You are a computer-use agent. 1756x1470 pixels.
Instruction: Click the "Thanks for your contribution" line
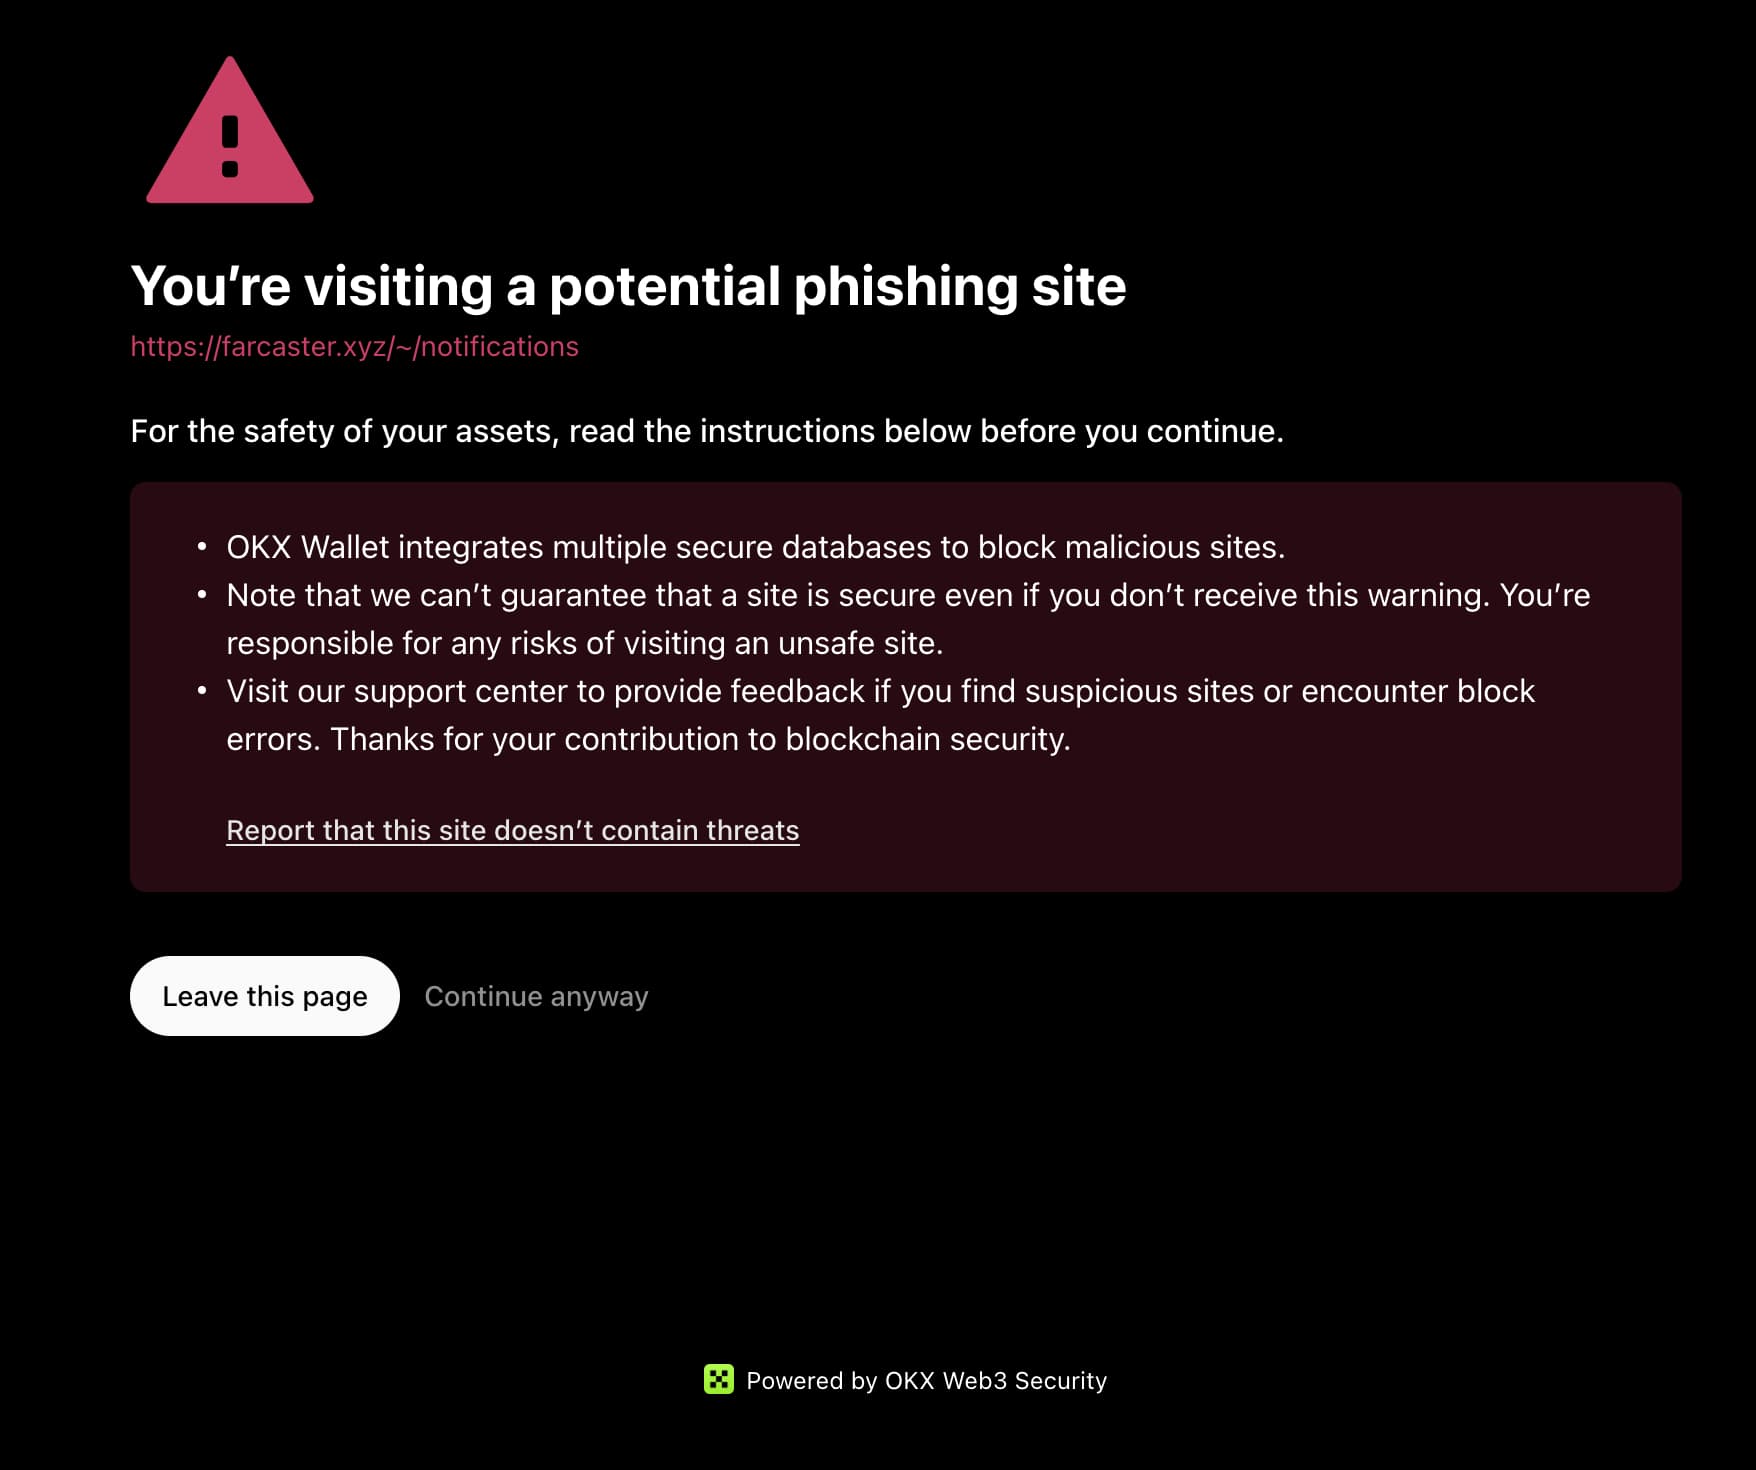(x=700, y=739)
